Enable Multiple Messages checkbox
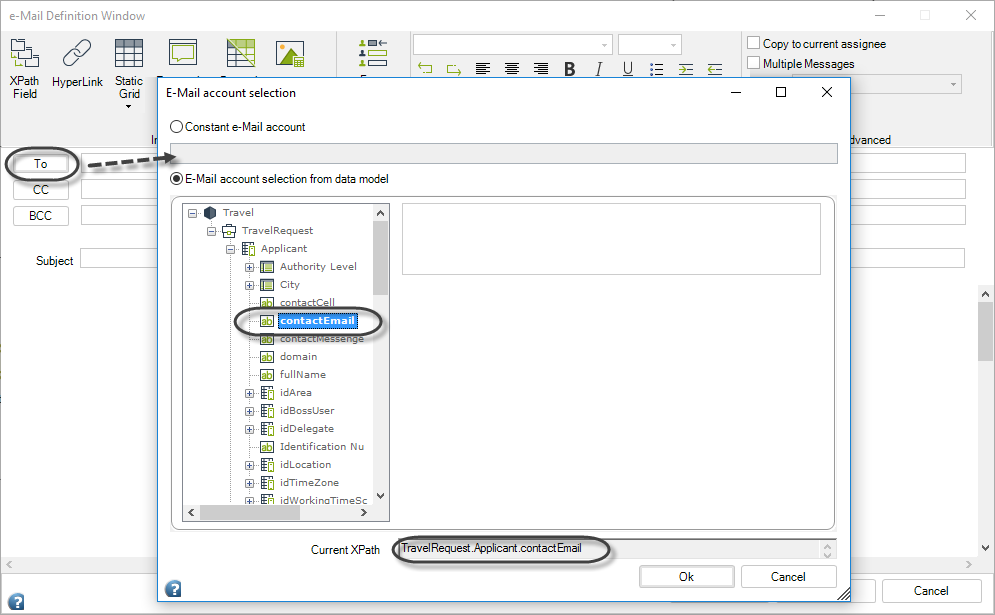 (753, 63)
